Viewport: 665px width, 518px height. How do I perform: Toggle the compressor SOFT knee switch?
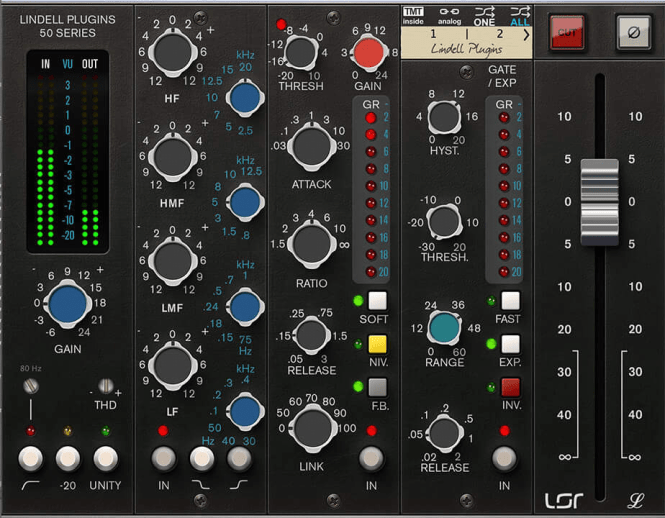[376, 301]
